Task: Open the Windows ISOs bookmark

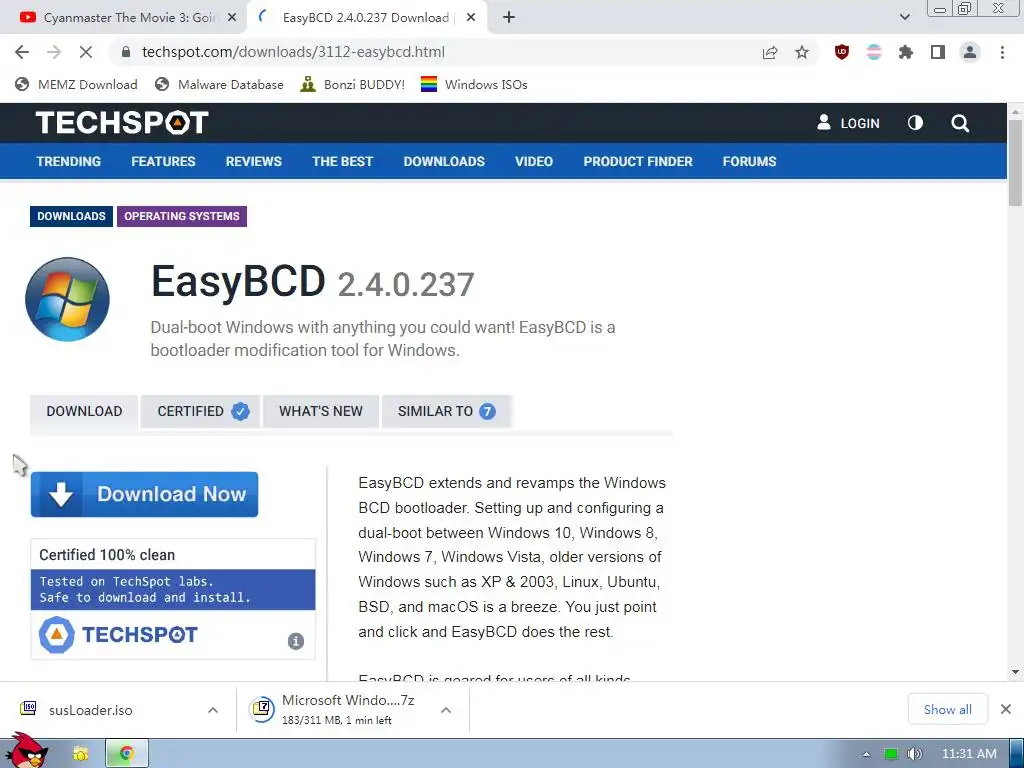Action: click(x=474, y=84)
